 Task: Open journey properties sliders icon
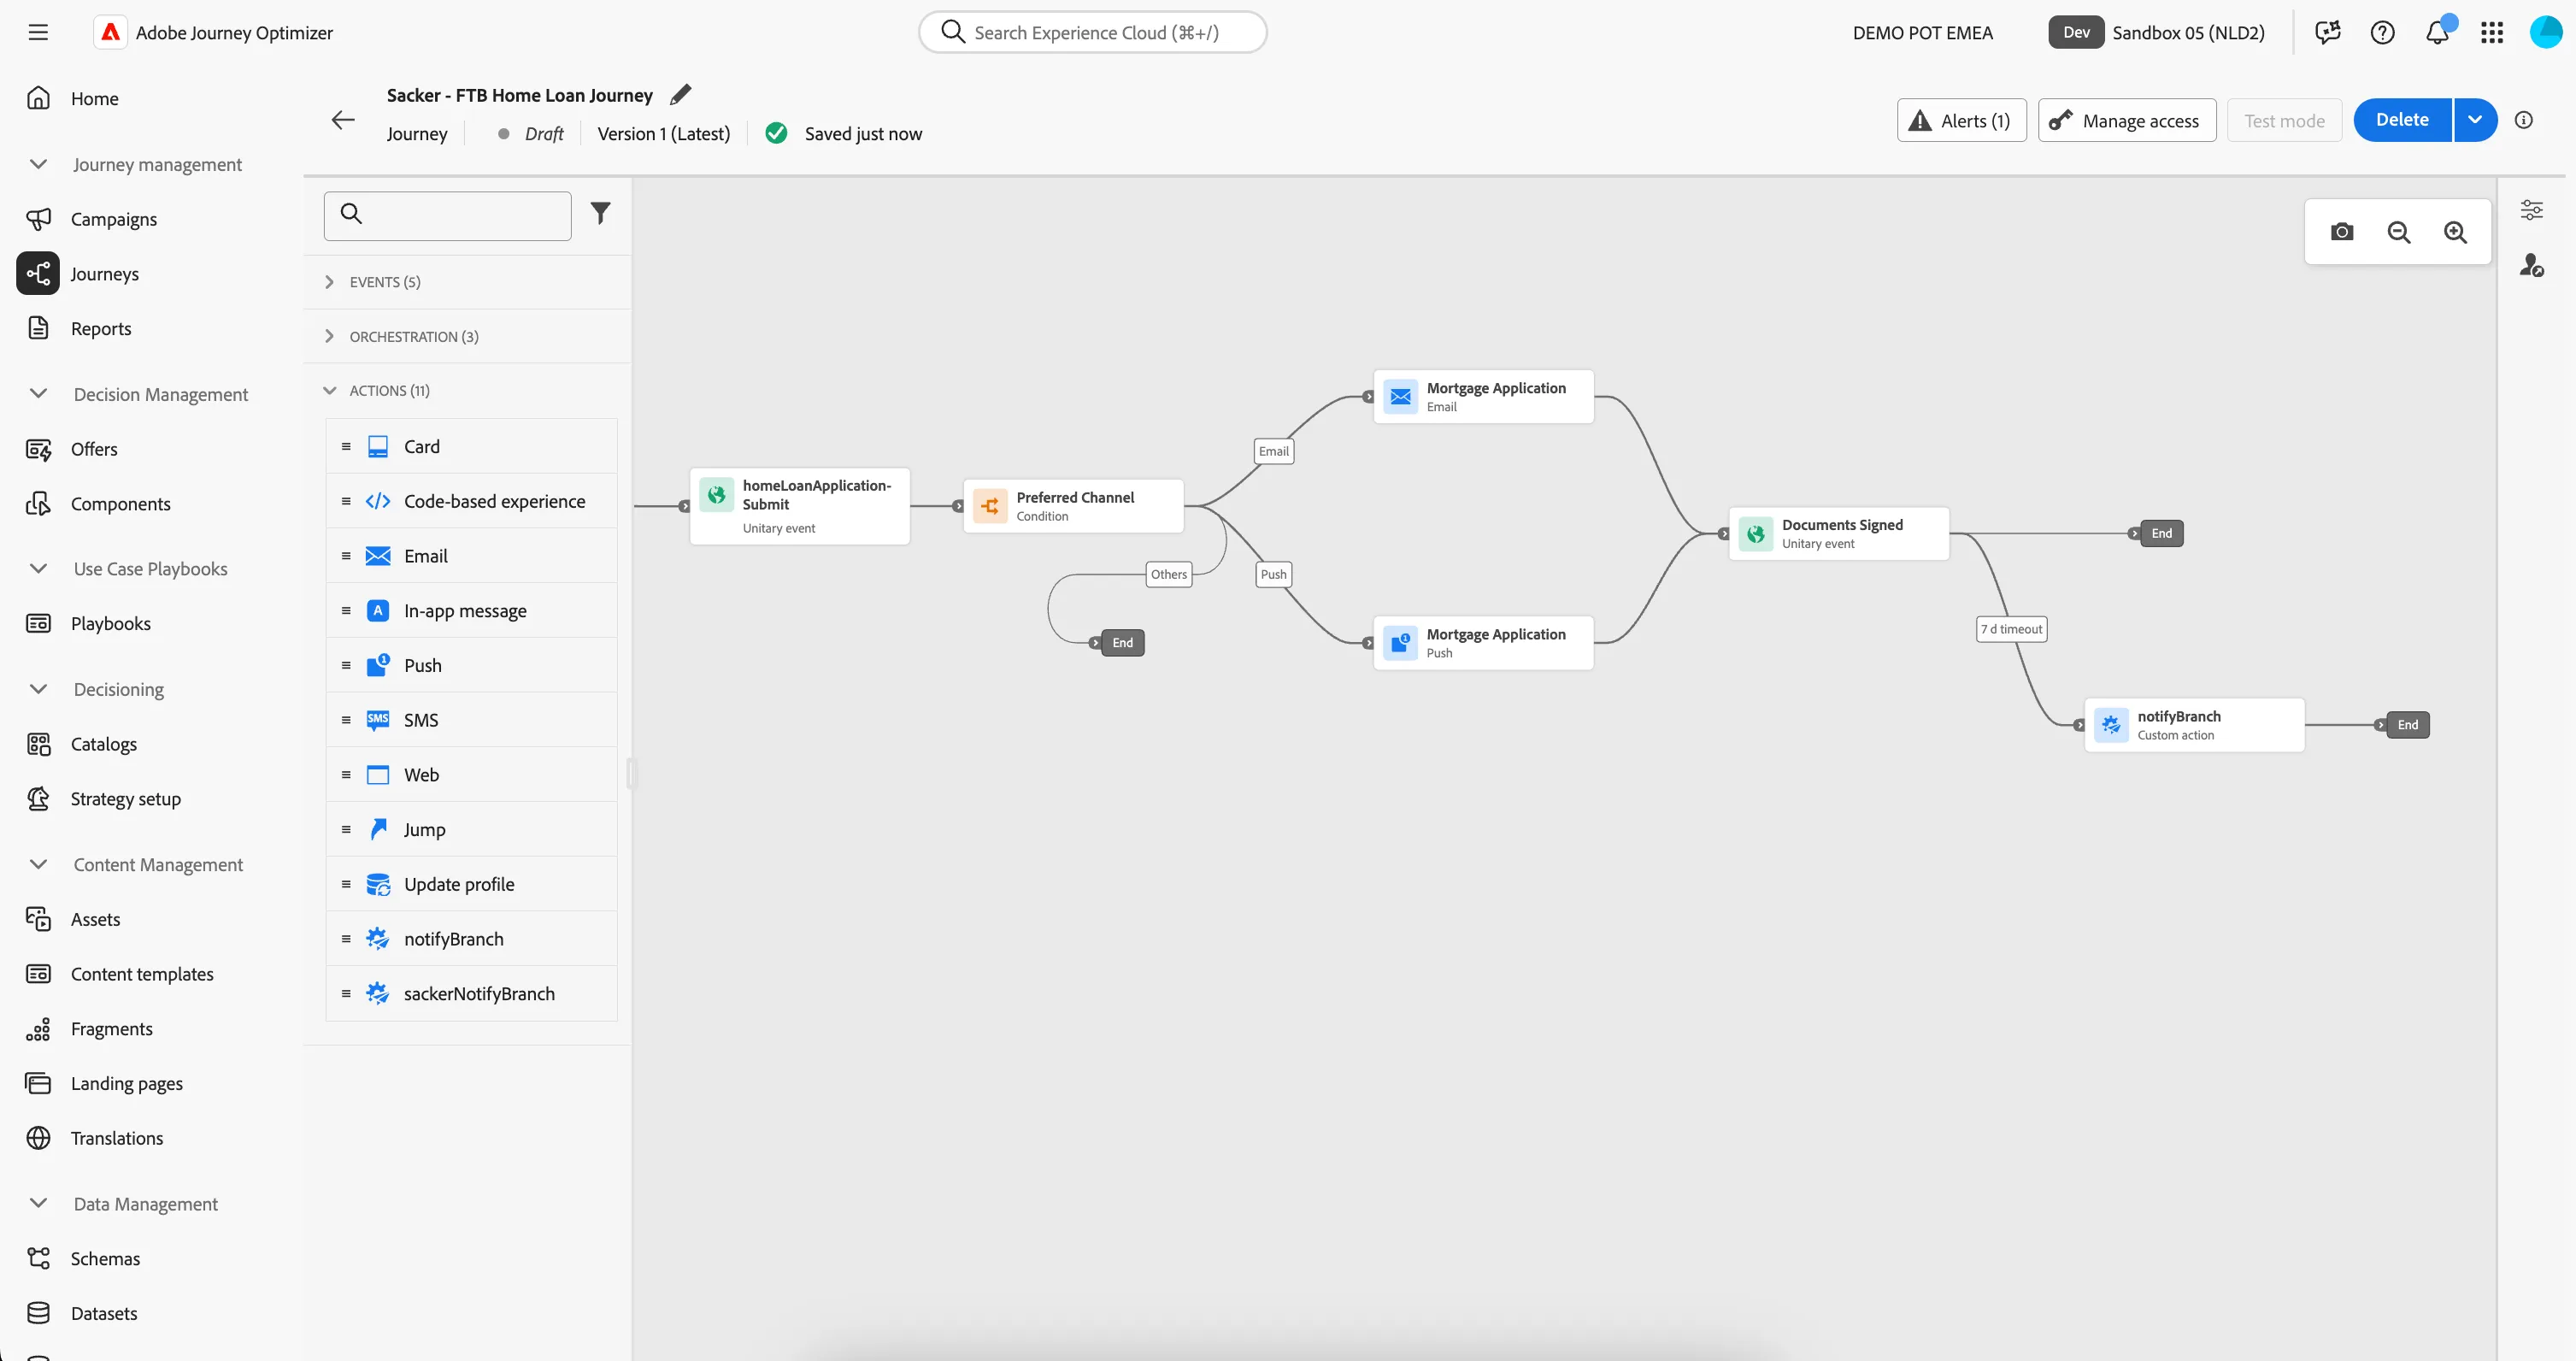click(2532, 210)
